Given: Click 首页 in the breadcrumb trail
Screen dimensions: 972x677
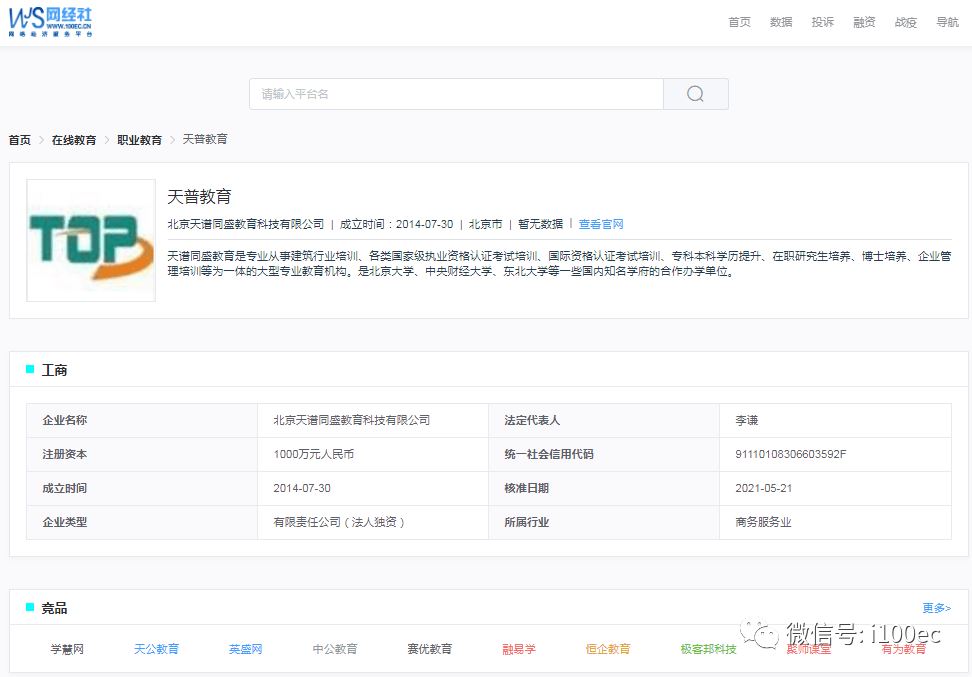Looking at the screenshot, I should [x=20, y=140].
